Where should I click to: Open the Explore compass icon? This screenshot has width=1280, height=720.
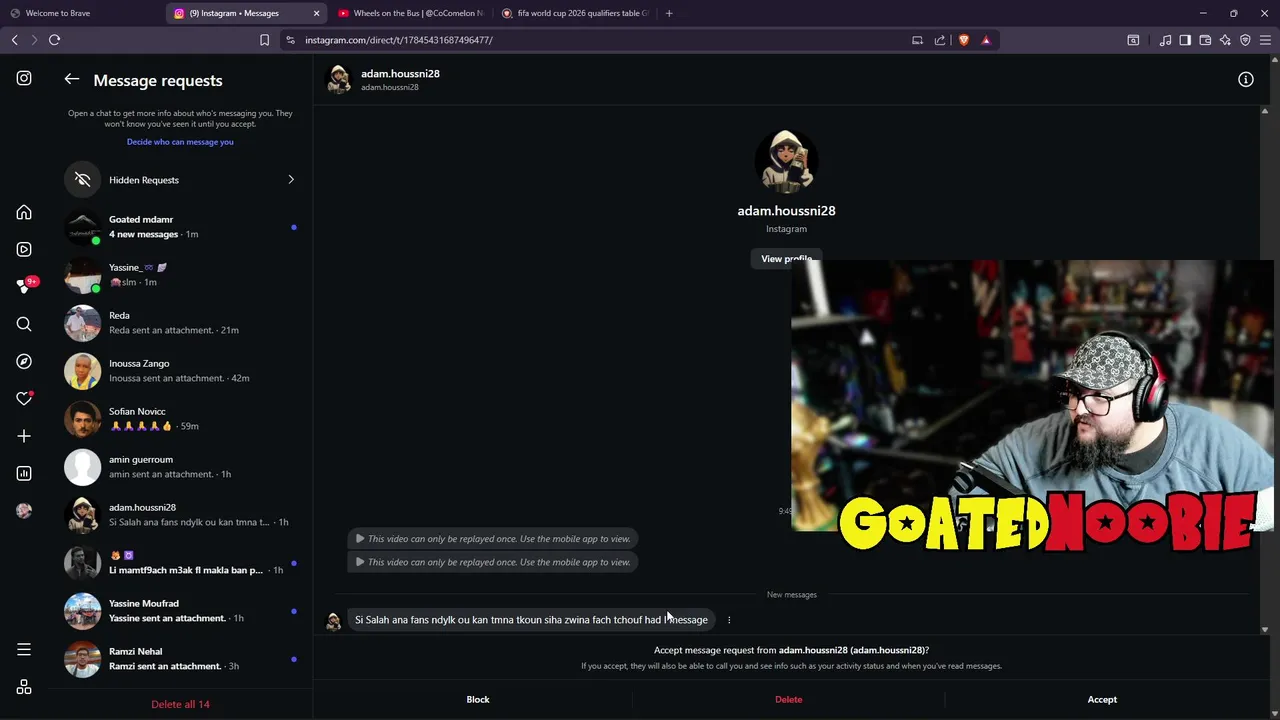click(24, 361)
